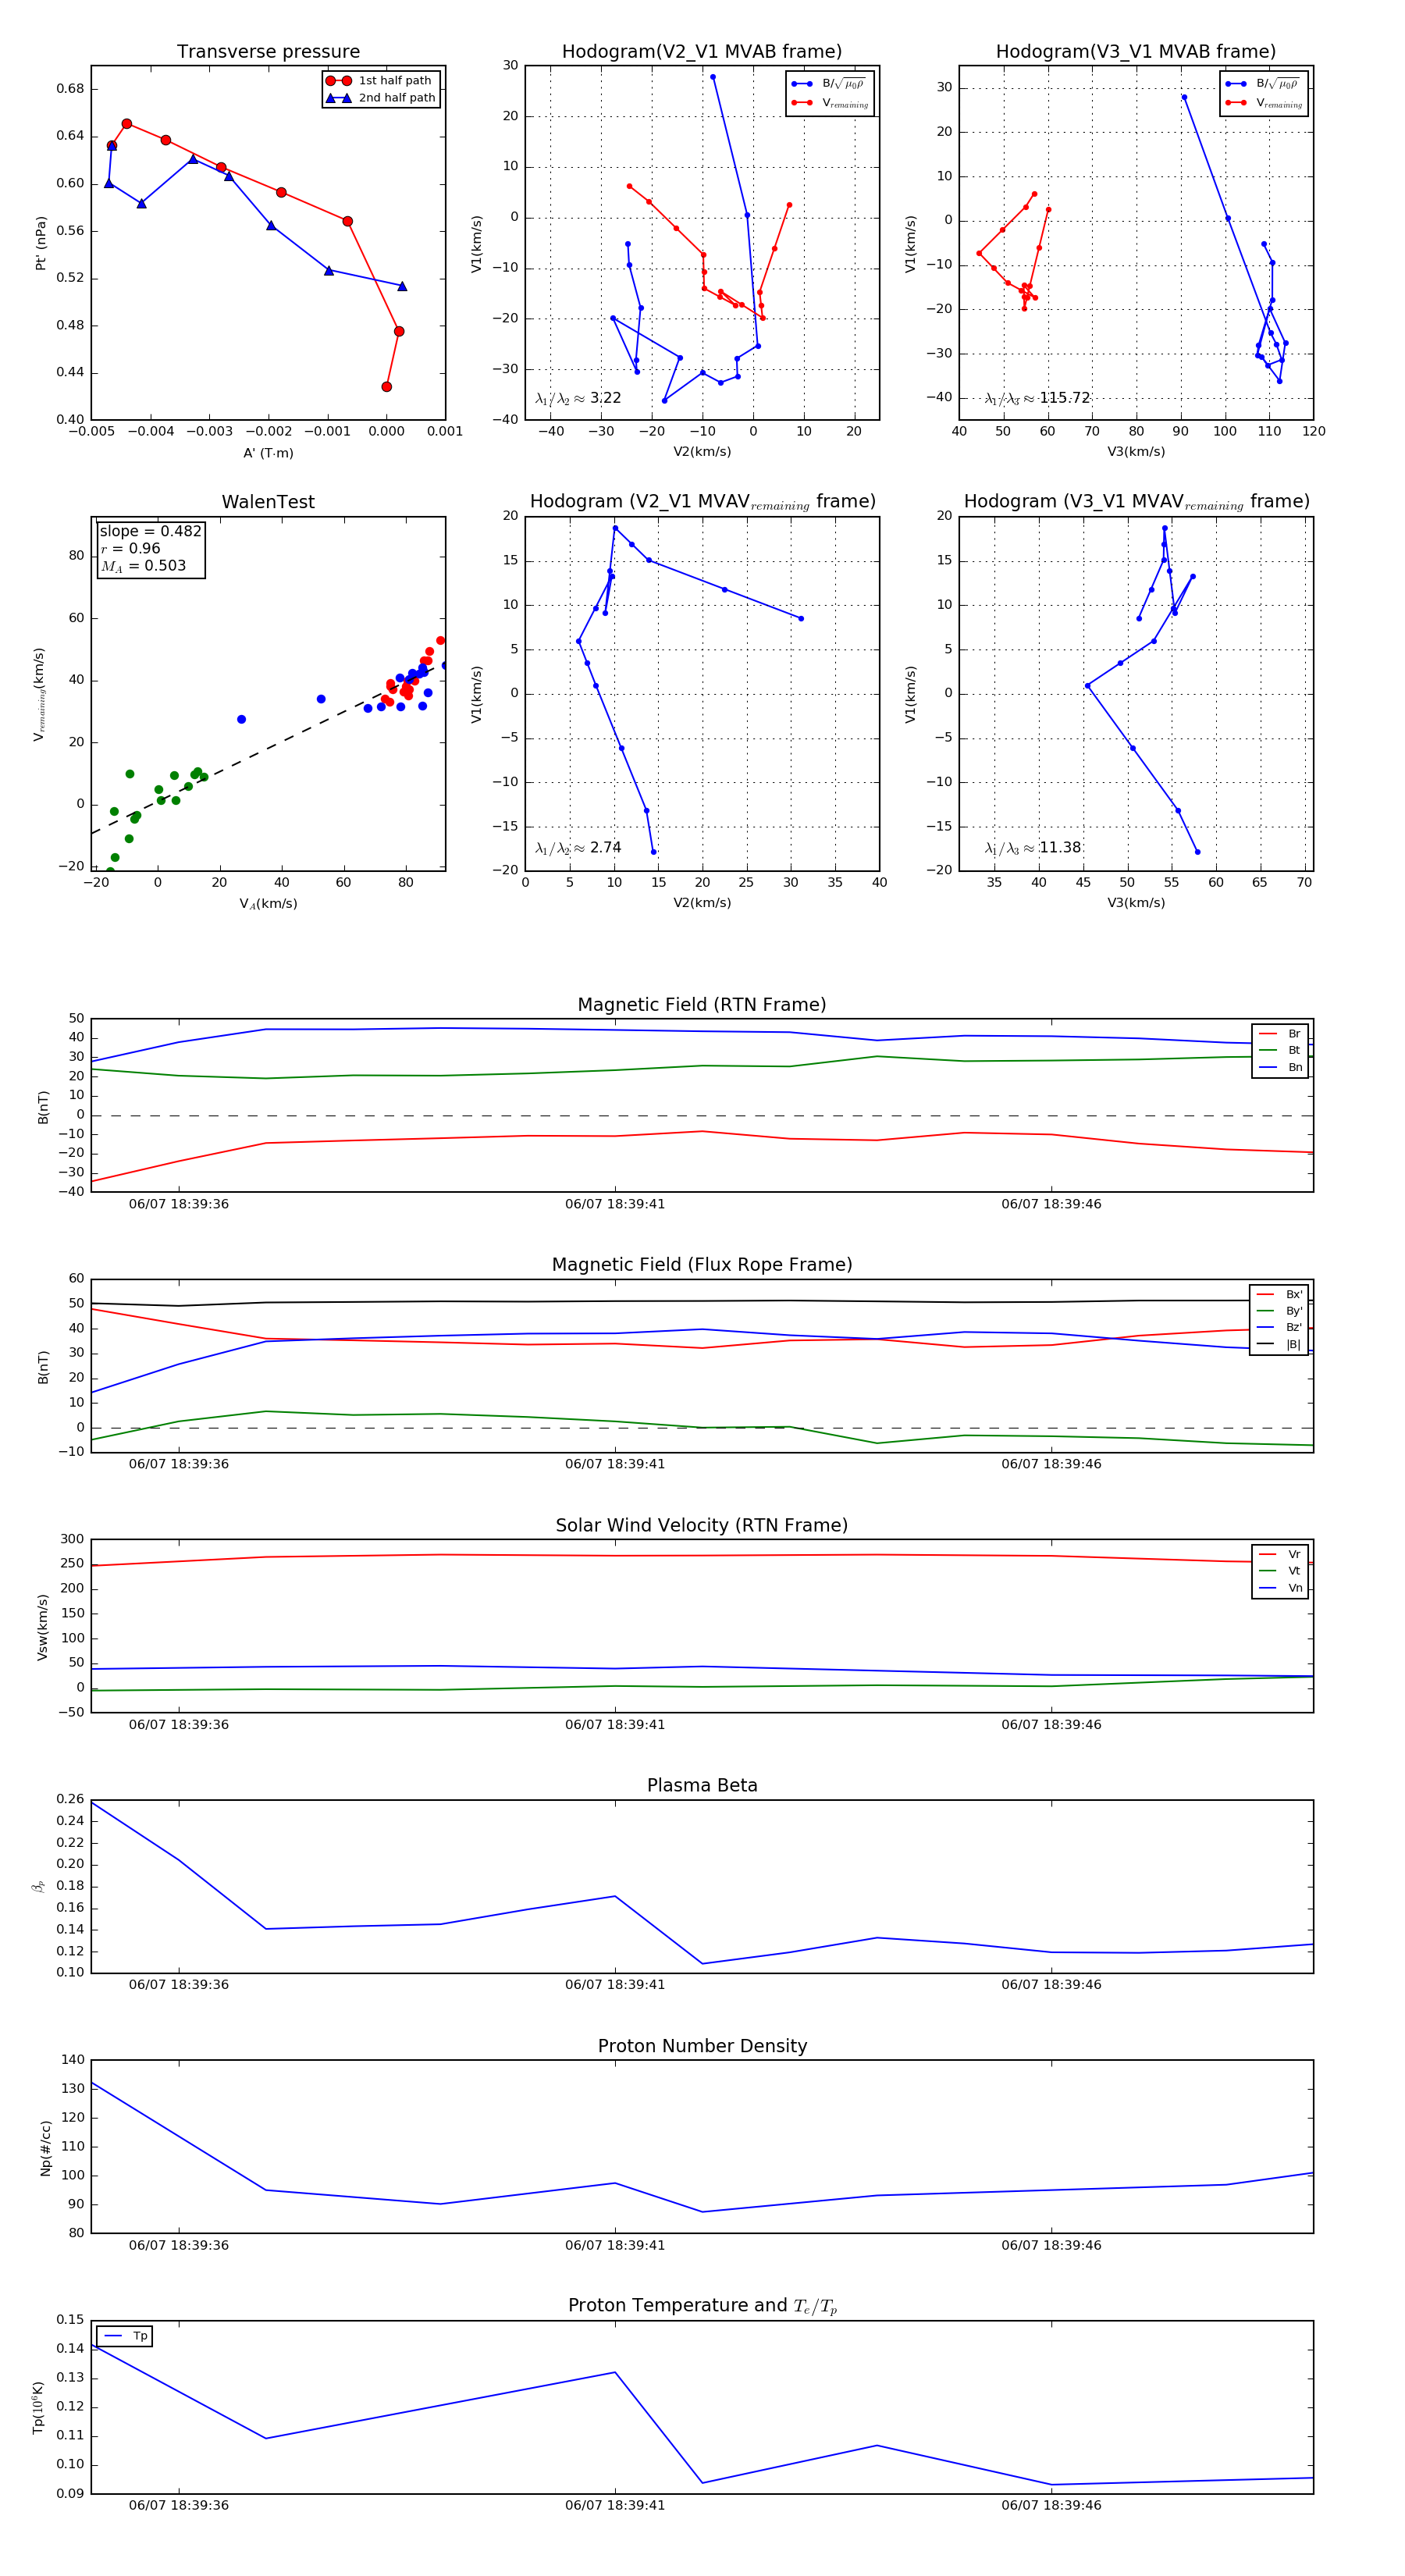Click the By' legend entry
1405x2576 pixels.
click(1280, 1311)
